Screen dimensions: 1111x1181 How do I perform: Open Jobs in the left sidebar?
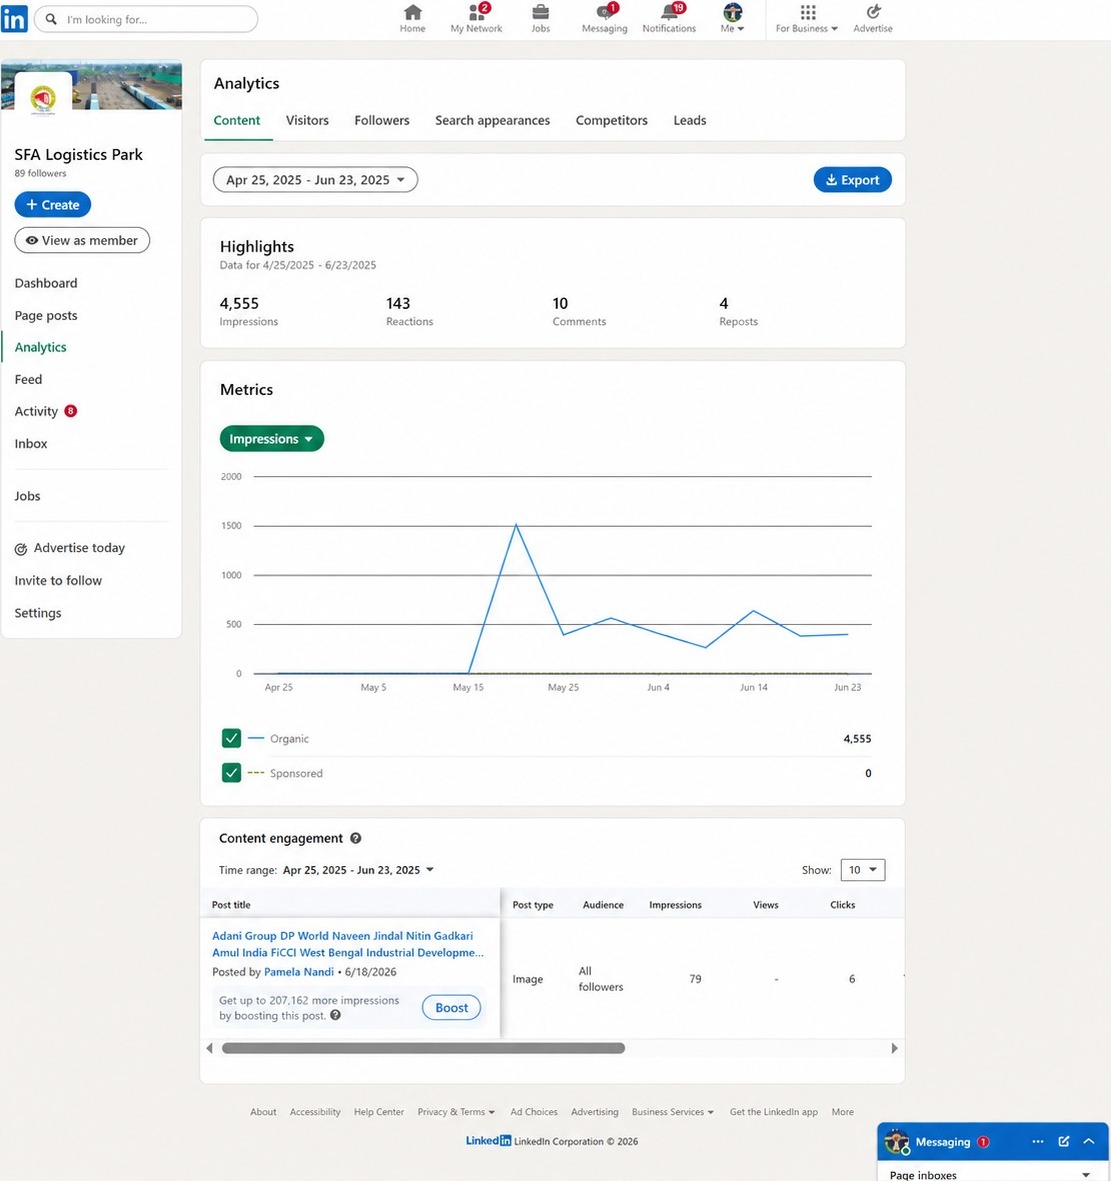pyautogui.click(x=27, y=496)
